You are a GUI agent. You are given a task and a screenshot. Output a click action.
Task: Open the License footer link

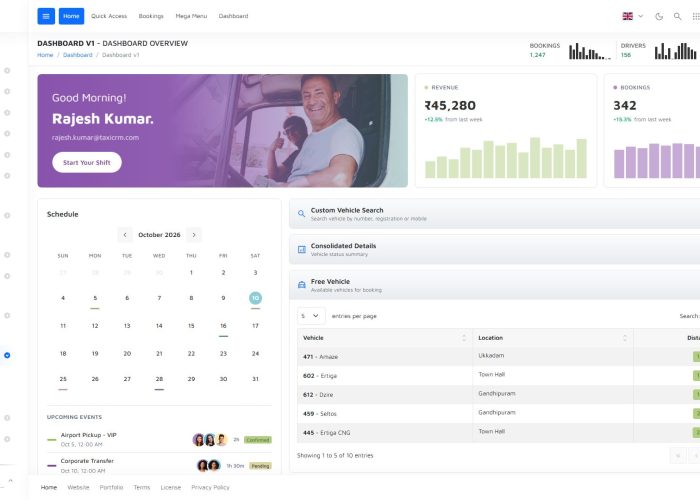pyautogui.click(x=171, y=488)
